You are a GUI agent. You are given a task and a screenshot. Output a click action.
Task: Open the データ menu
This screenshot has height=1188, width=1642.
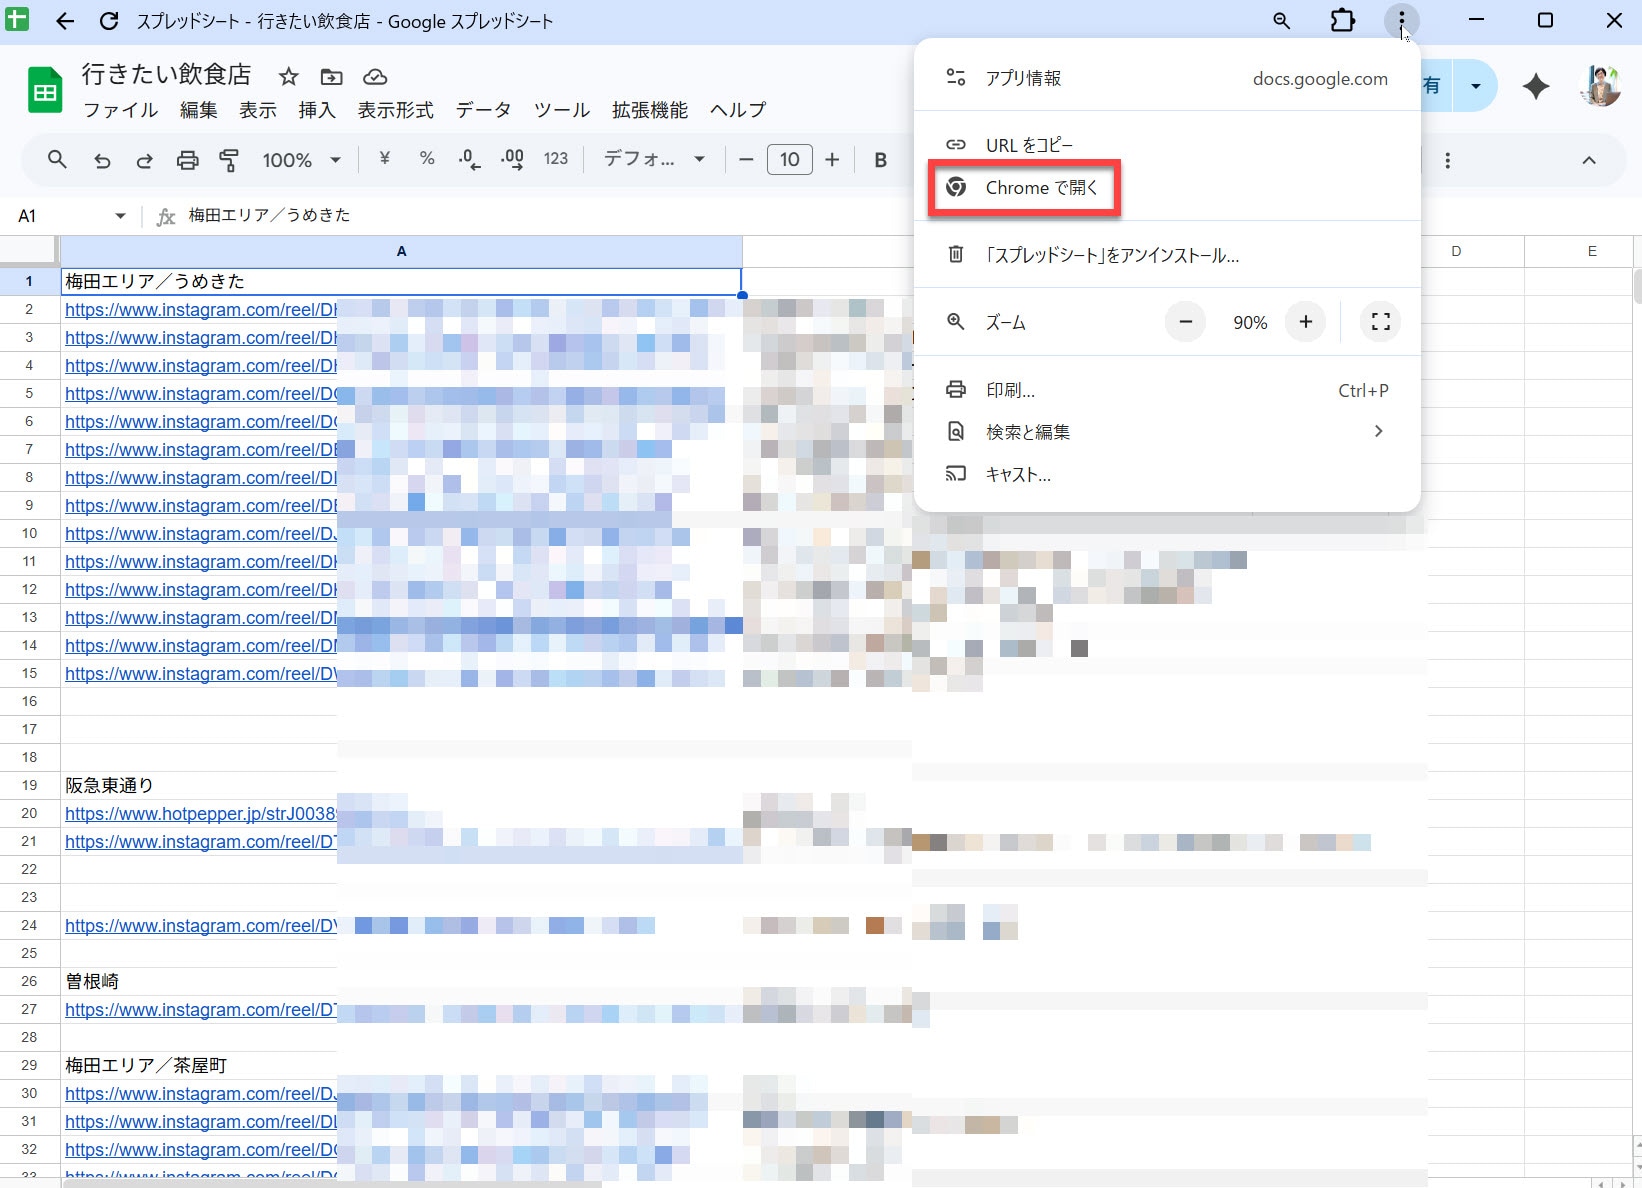(483, 110)
